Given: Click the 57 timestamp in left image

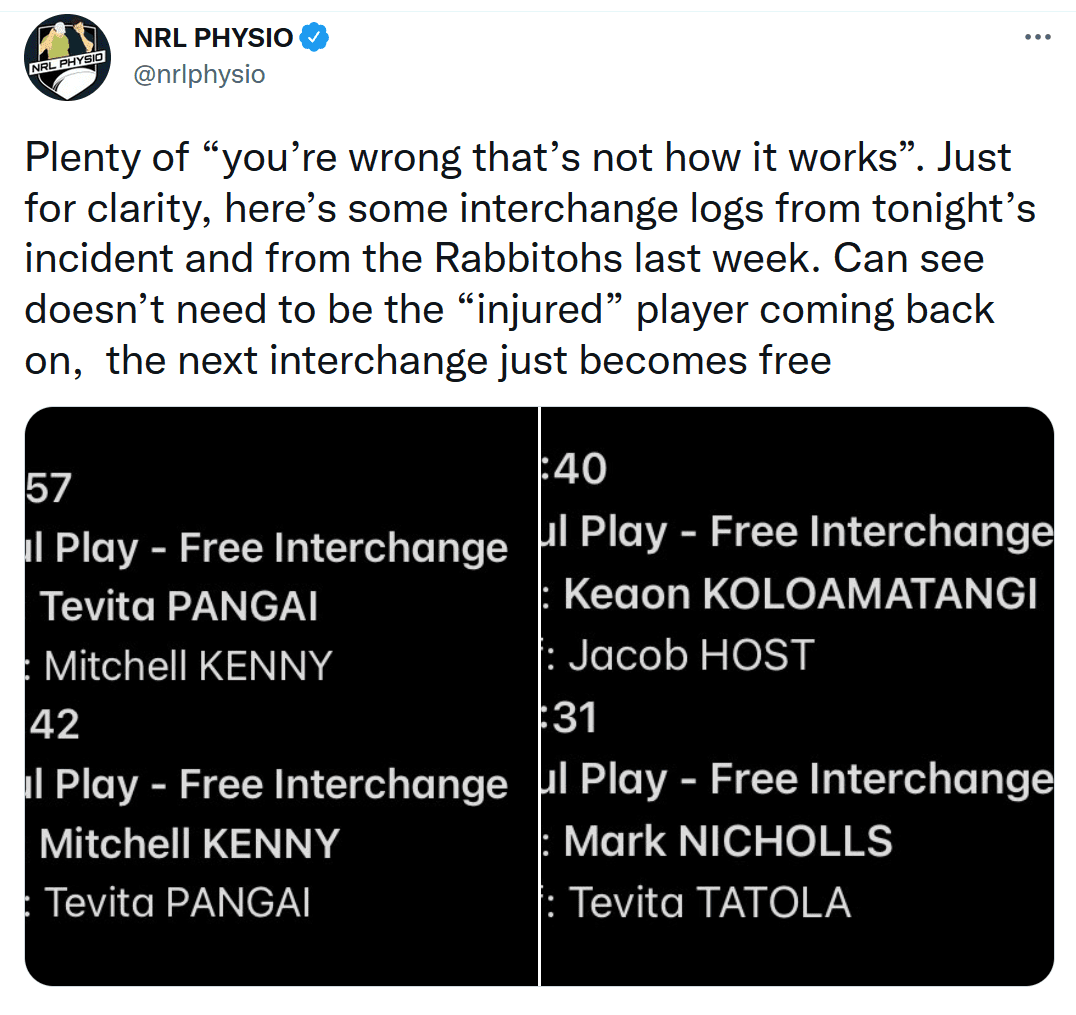Looking at the screenshot, I should coord(49,489).
